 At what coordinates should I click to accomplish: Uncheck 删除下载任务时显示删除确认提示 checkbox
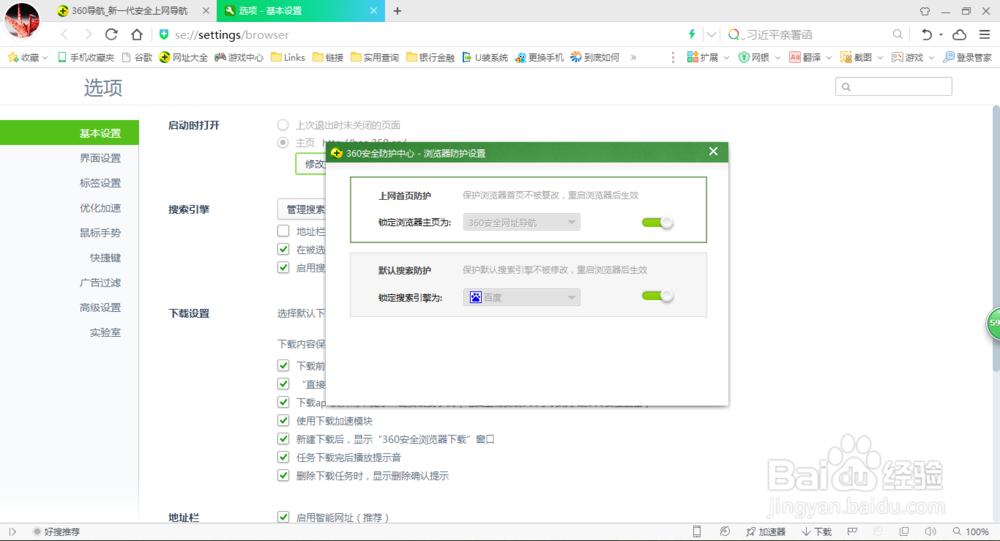point(283,475)
